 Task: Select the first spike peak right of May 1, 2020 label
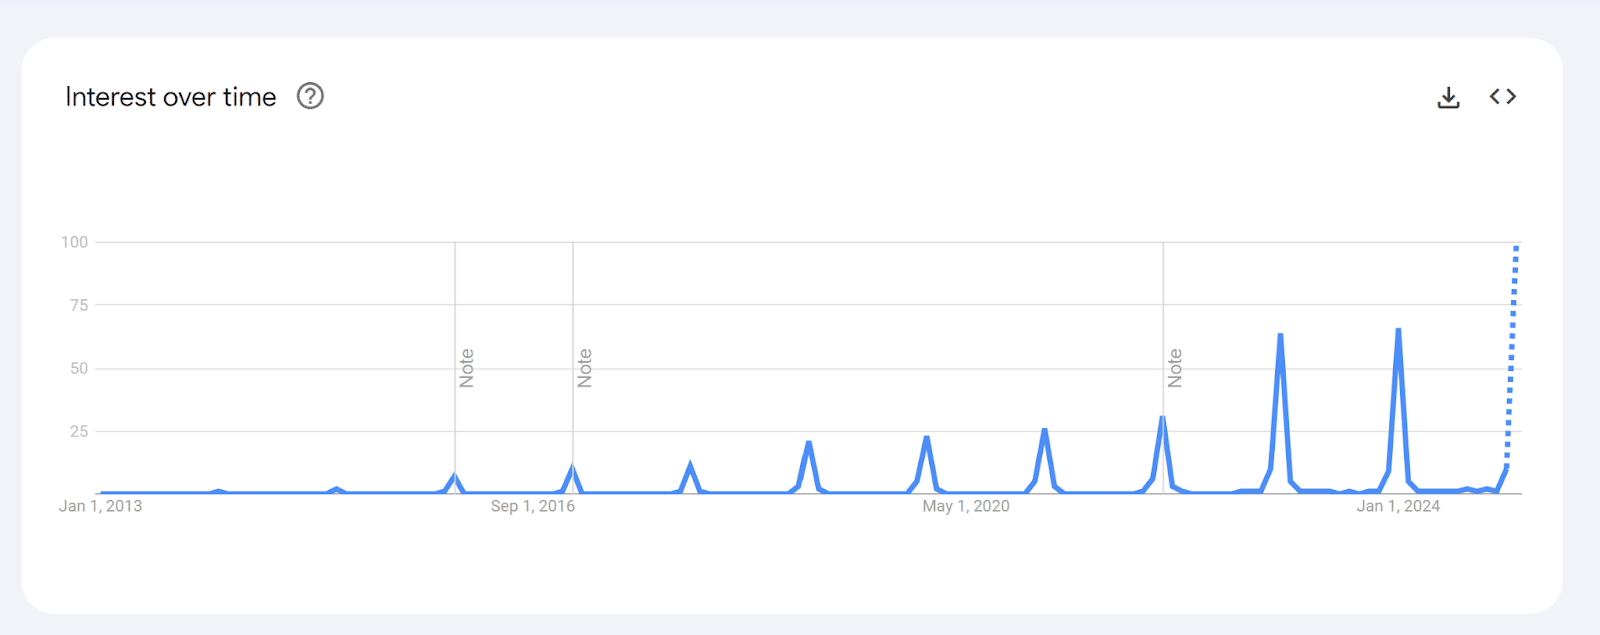[1044, 430]
